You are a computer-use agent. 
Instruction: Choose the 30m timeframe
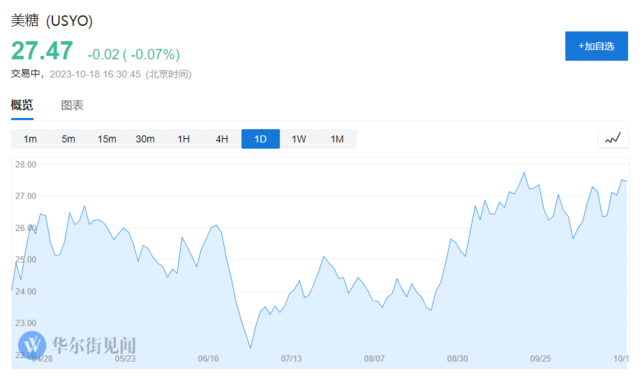point(145,139)
